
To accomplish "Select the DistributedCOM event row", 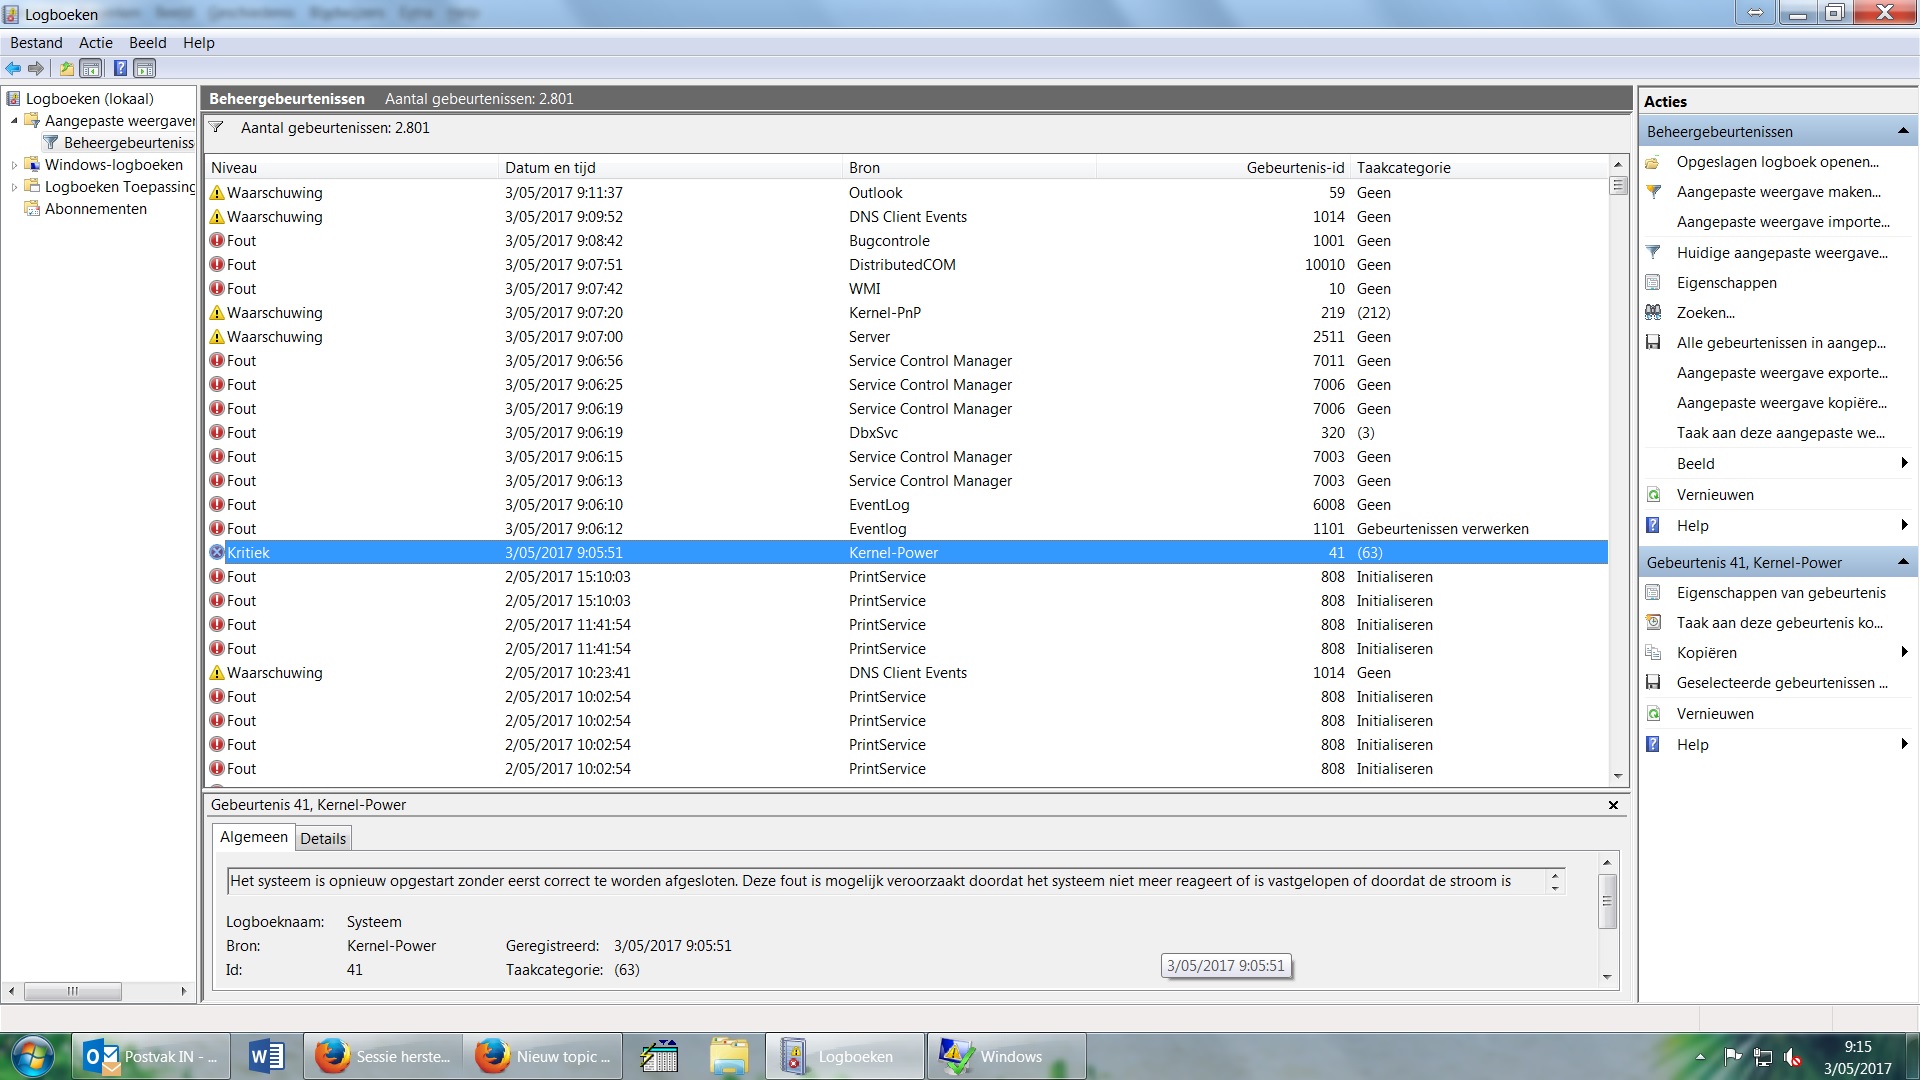I will (x=907, y=264).
